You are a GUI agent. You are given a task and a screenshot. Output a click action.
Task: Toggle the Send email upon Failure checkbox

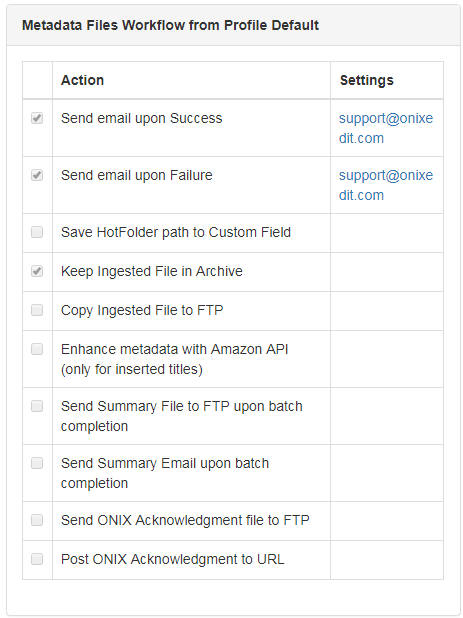coord(37,175)
